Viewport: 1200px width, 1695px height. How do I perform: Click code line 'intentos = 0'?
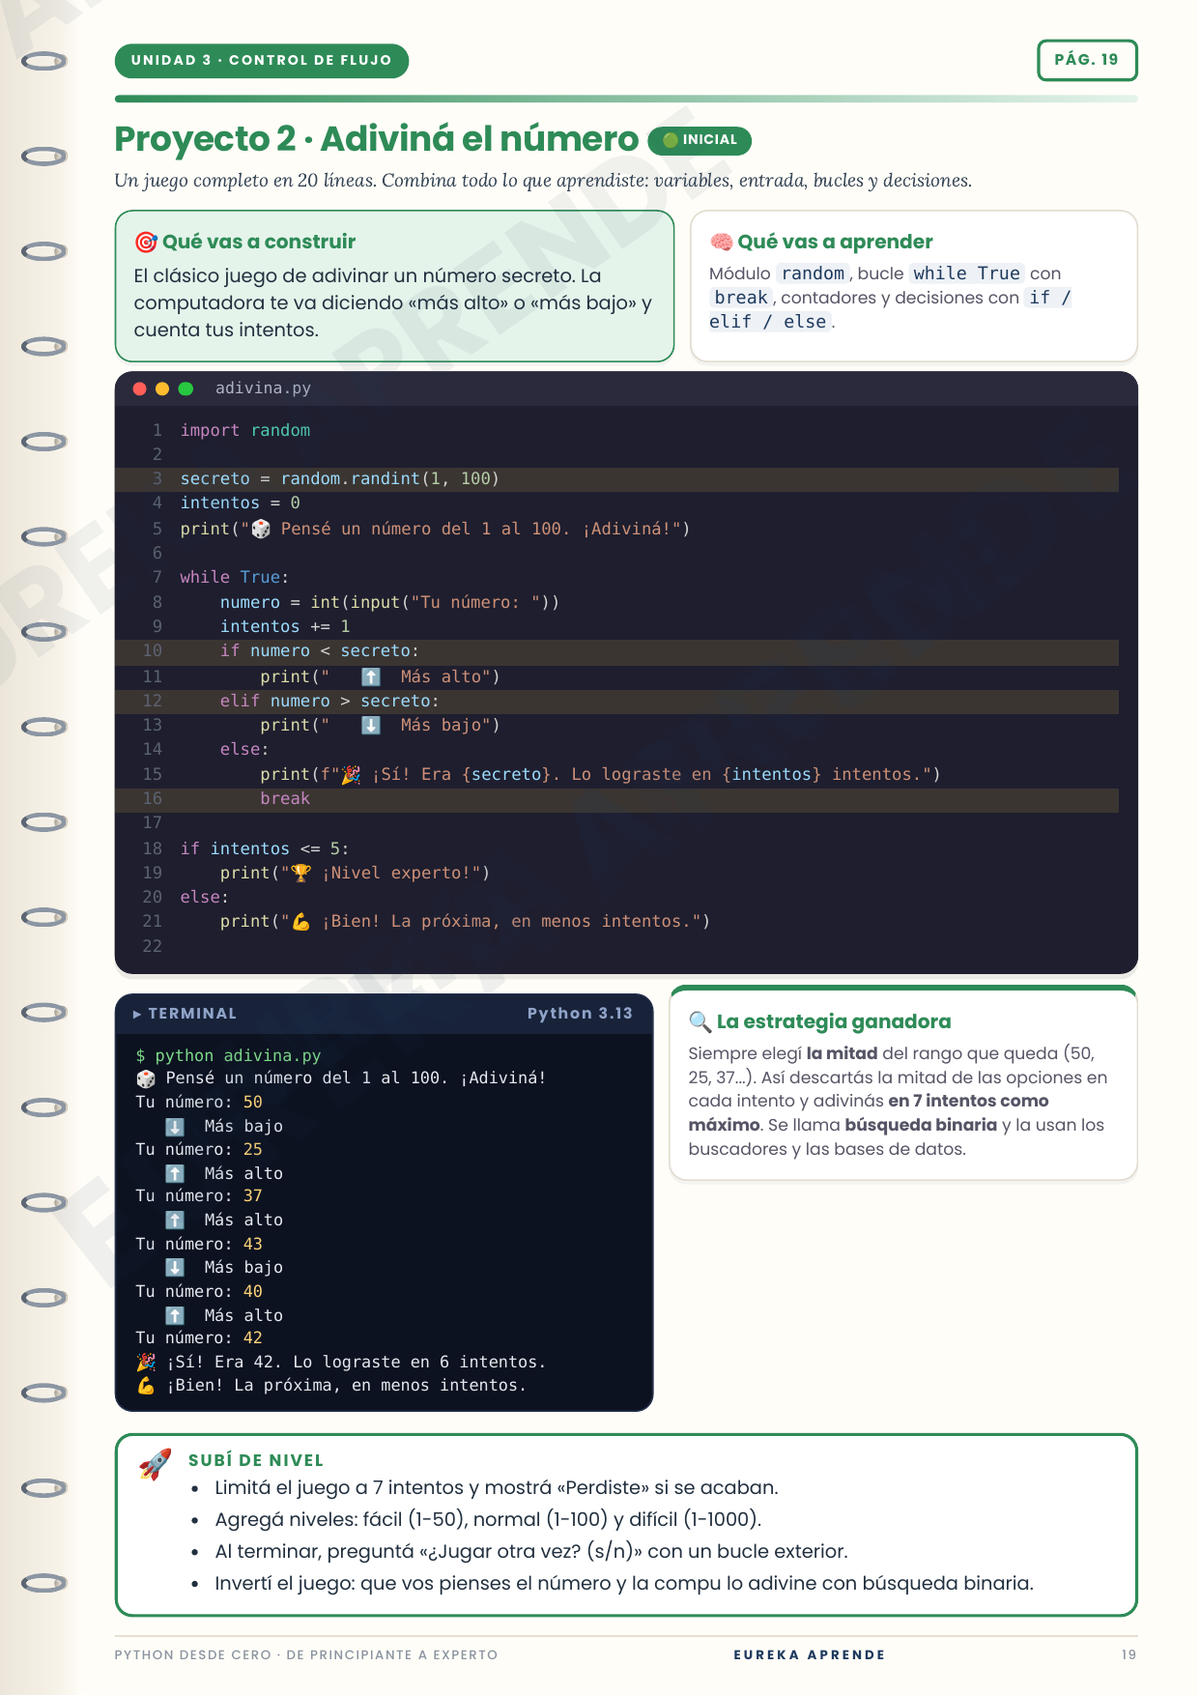coord(240,504)
